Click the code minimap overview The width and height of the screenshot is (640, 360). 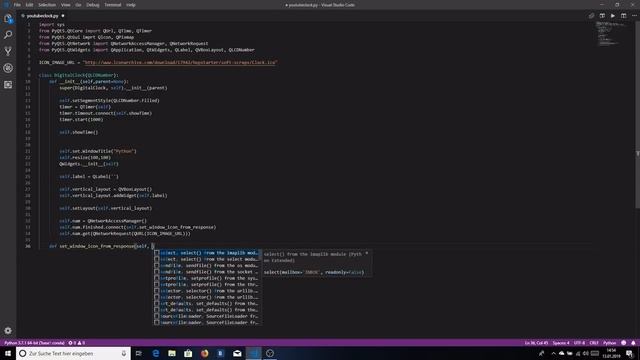[x=611, y=33]
